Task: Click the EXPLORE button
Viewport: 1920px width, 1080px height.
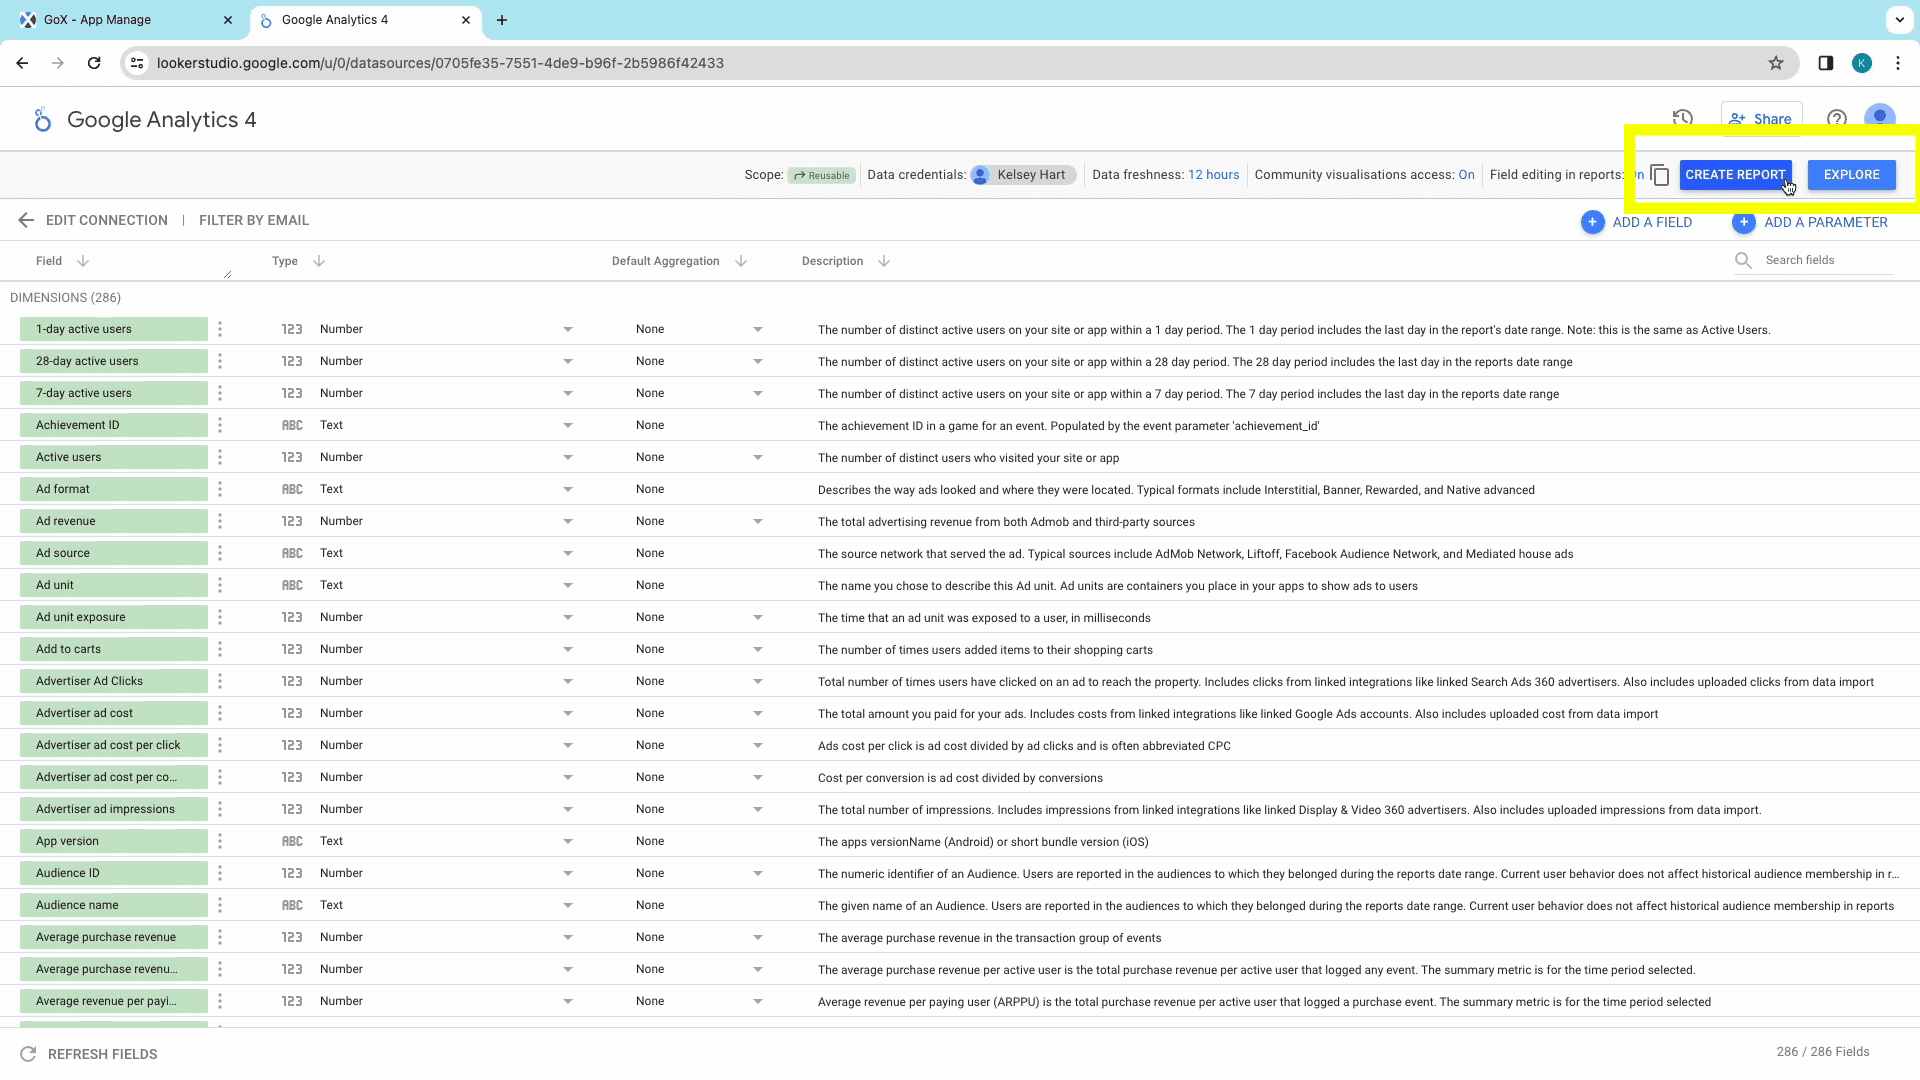Action: pos(1851,175)
